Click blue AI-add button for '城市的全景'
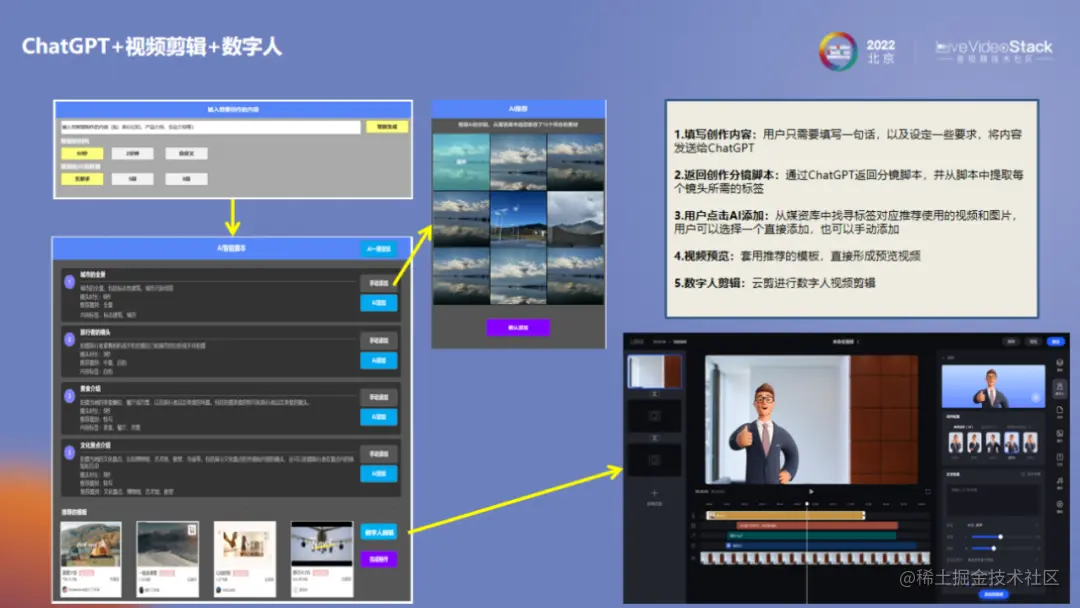The width and height of the screenshot is (1080, 608). tap(379, 302)
